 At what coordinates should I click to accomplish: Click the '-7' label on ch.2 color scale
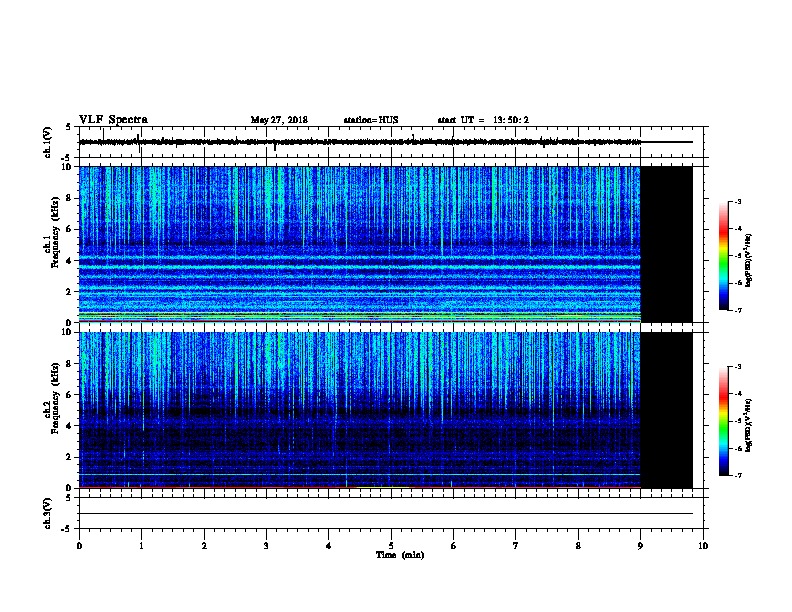pyautogui.click(x=738, y=475)
